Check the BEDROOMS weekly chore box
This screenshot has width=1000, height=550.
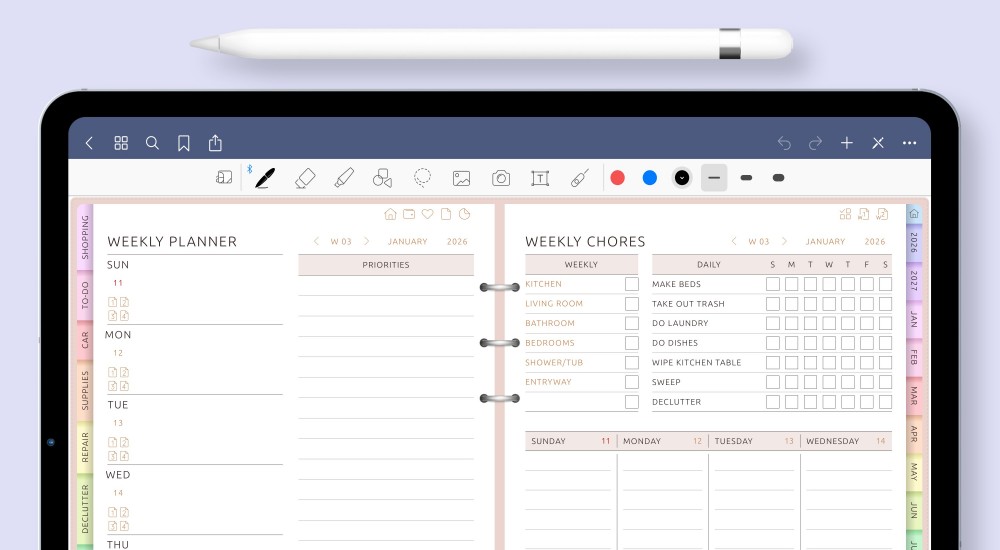pos(631,343)
